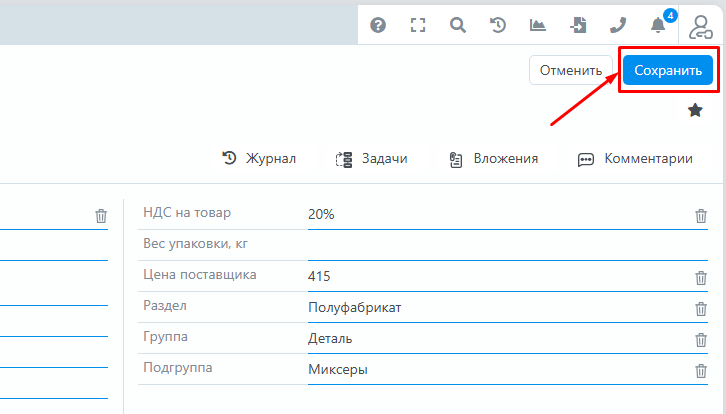Viewport: 726px width, 414px height.
Task: Open the Задачи tab
Action: point(372,158)
